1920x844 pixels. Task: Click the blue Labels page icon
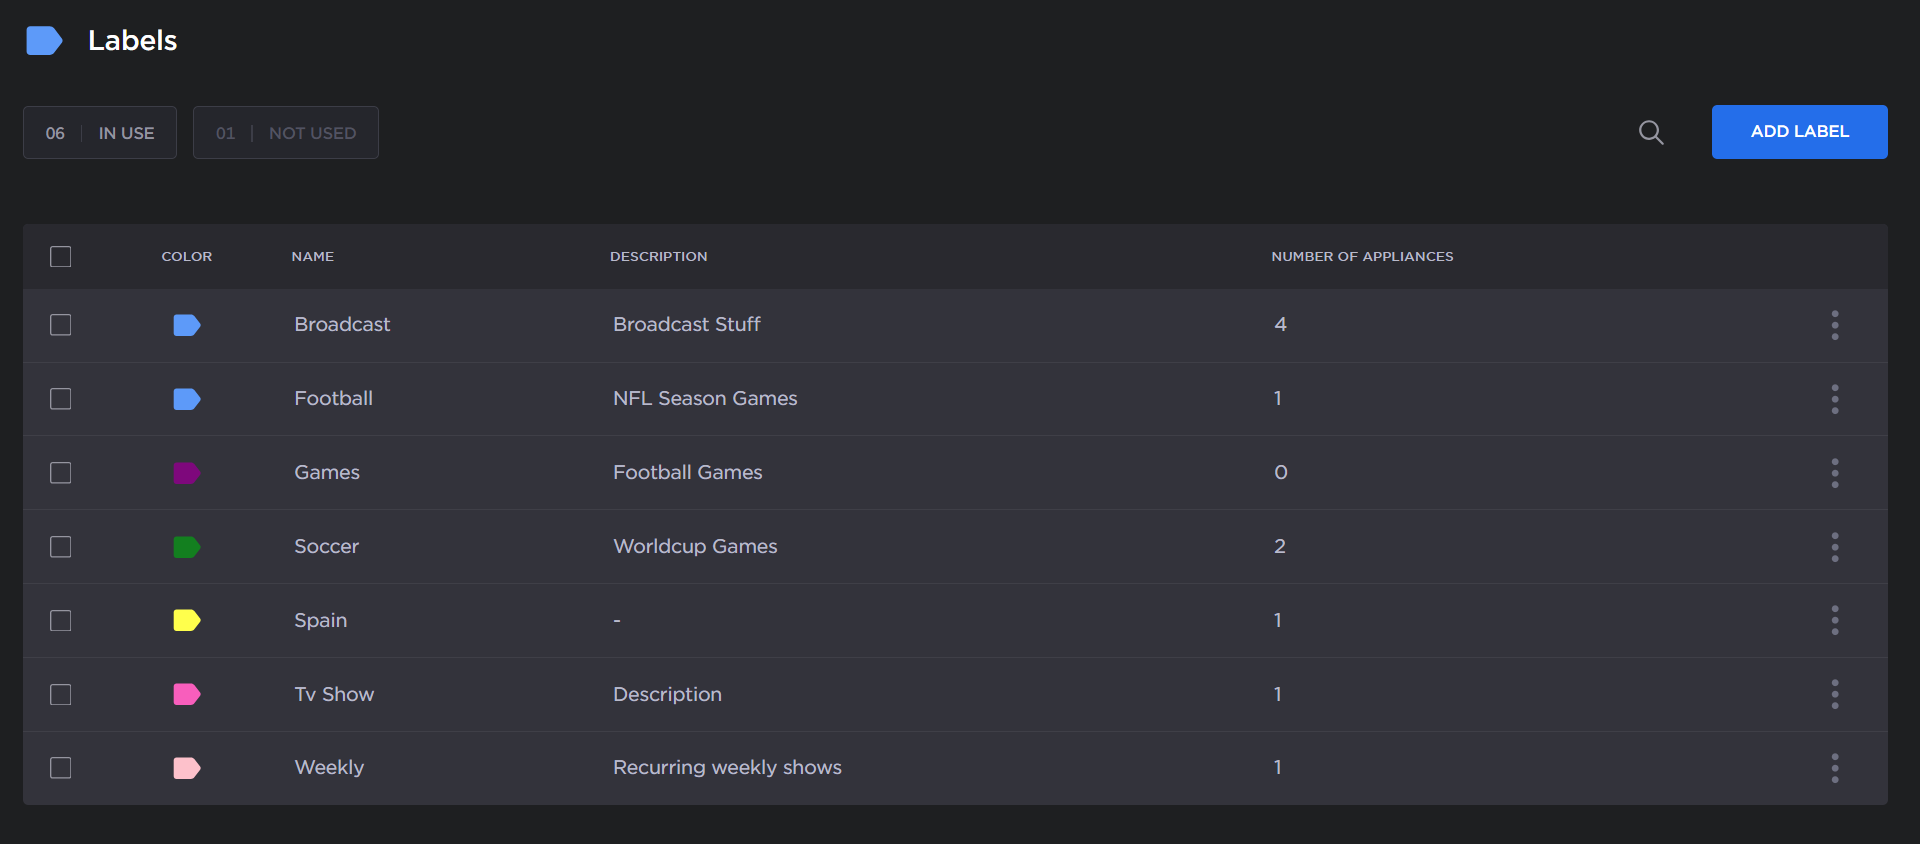coord(44,41)
